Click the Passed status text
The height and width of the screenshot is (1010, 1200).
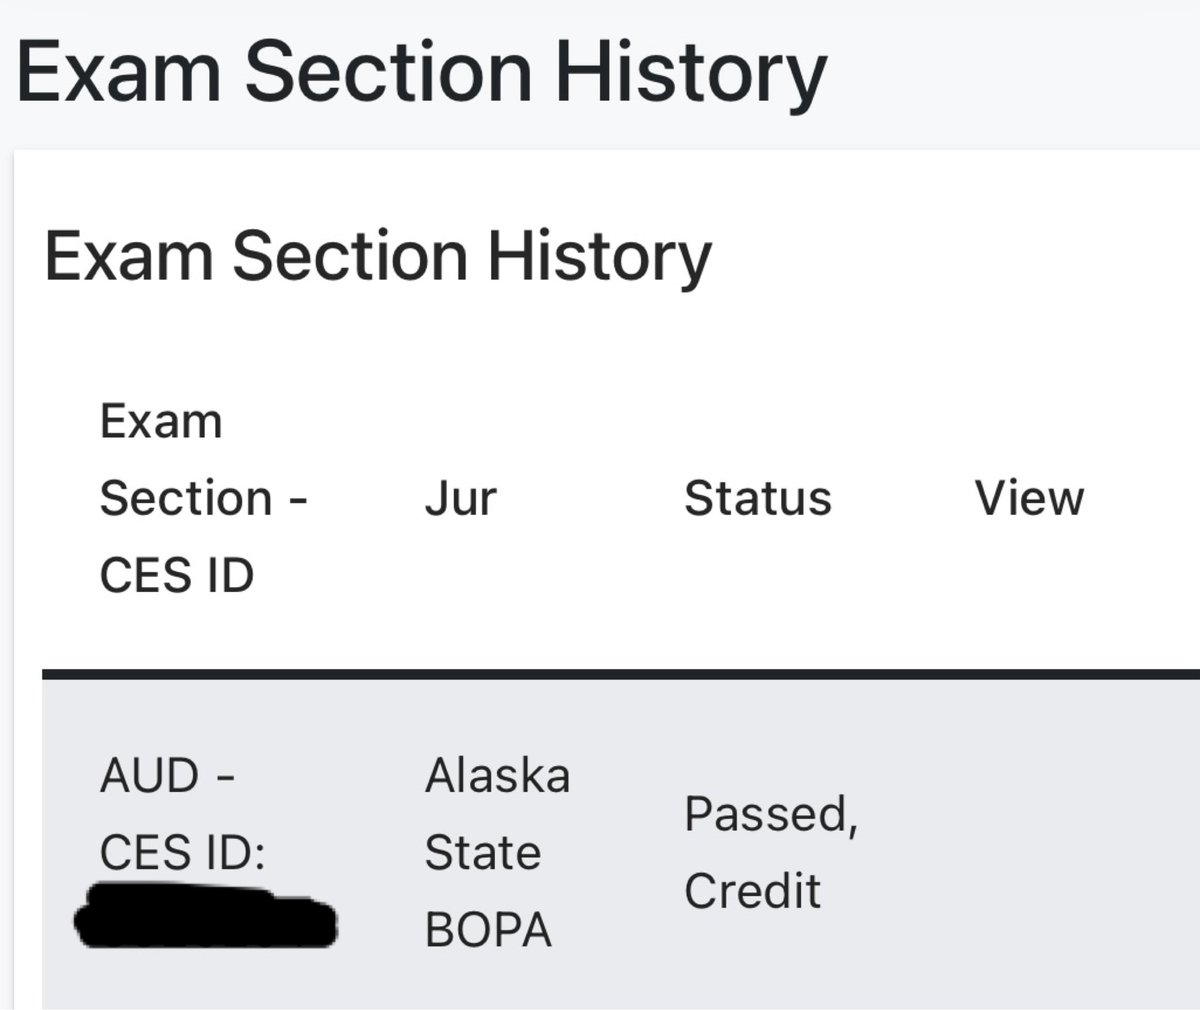click(771, 815)
